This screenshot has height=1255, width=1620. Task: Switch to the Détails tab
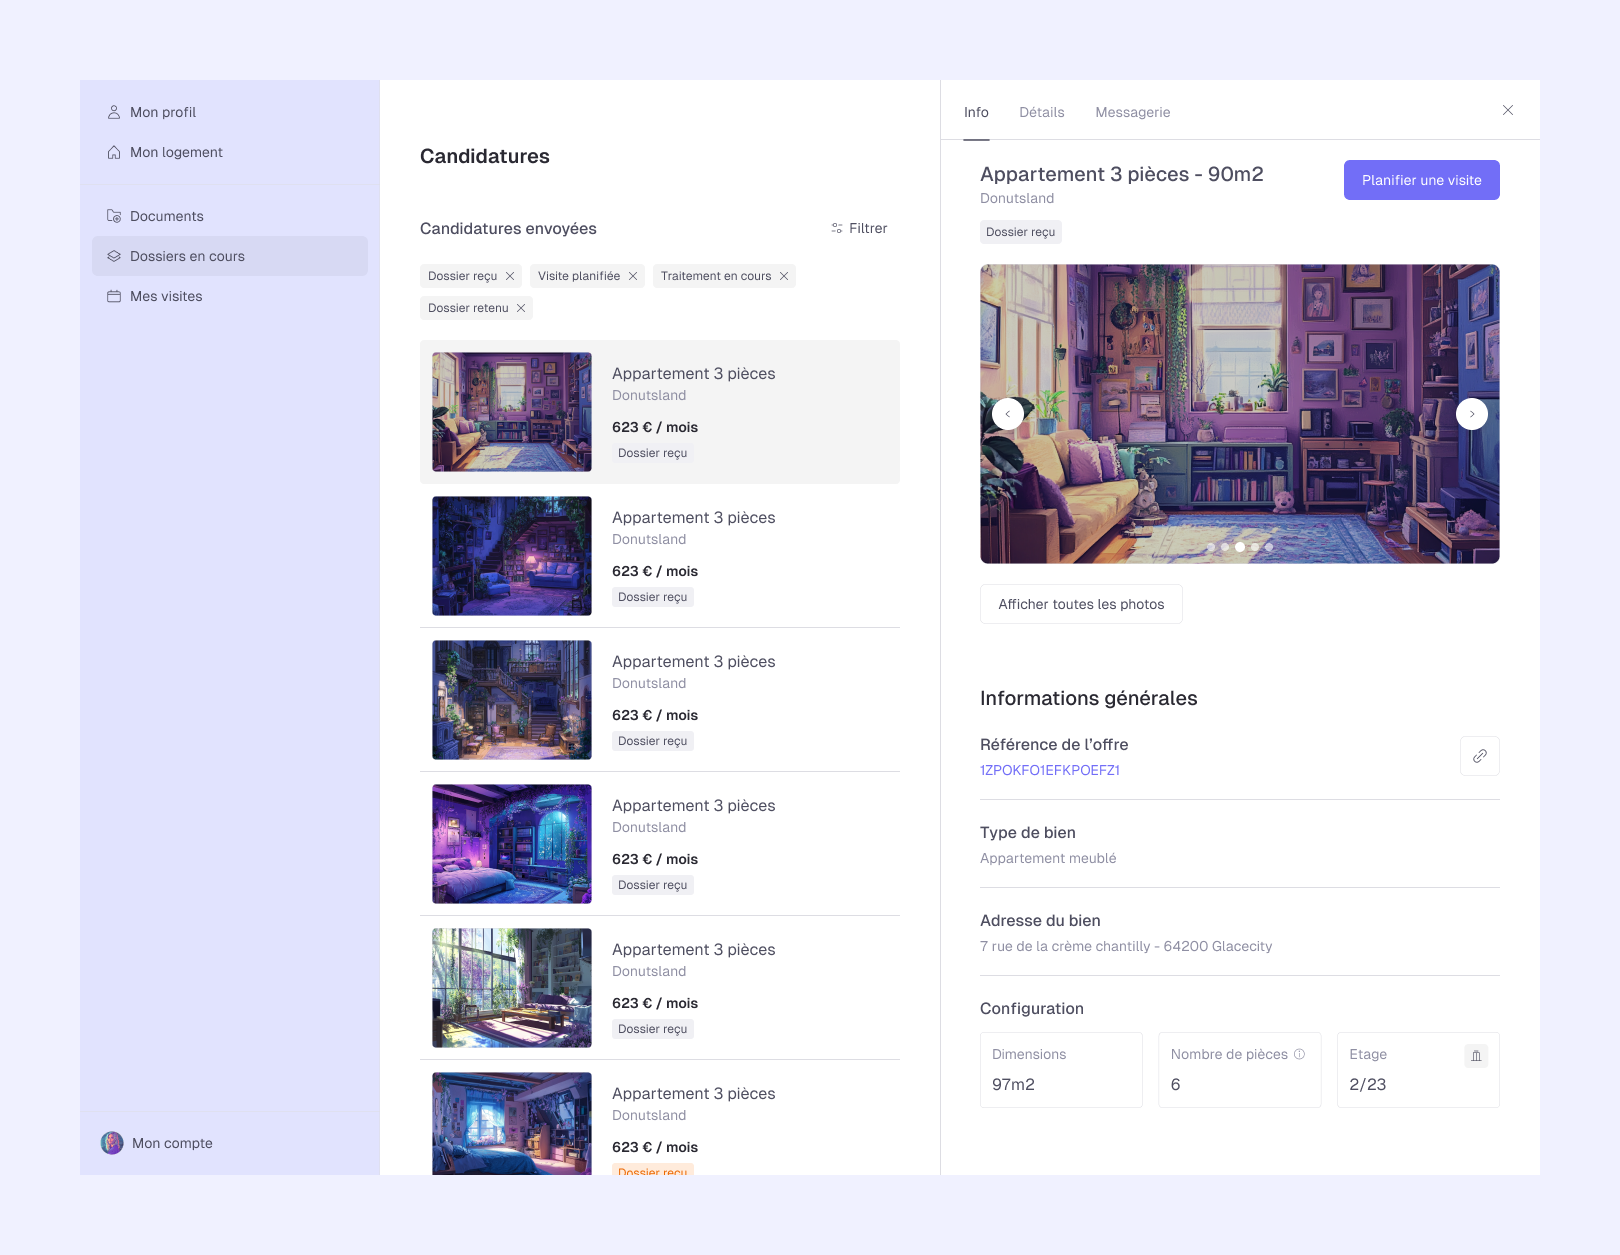click(x=1041, y=112)
